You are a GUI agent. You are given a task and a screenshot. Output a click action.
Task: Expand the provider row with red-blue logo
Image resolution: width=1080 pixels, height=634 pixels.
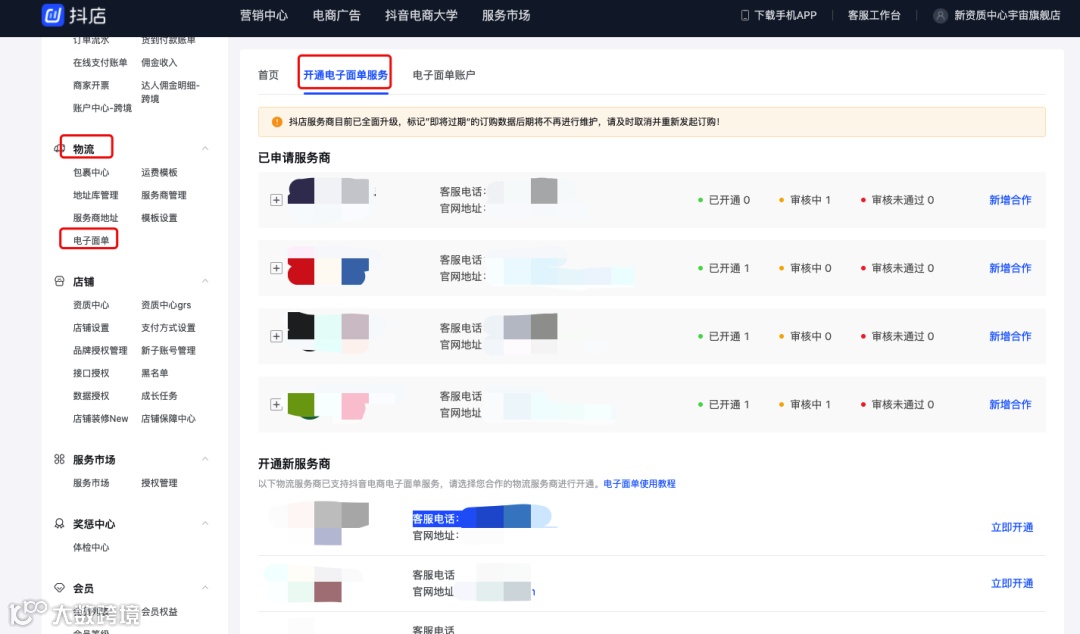point(276,268)
